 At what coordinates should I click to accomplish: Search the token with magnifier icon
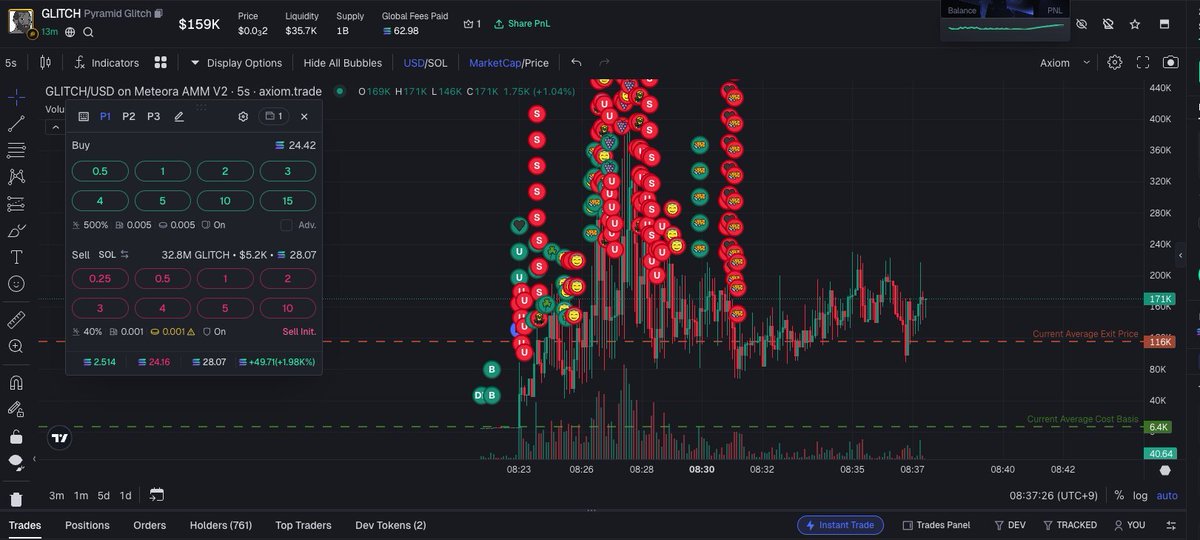click(x=88, y=32)
